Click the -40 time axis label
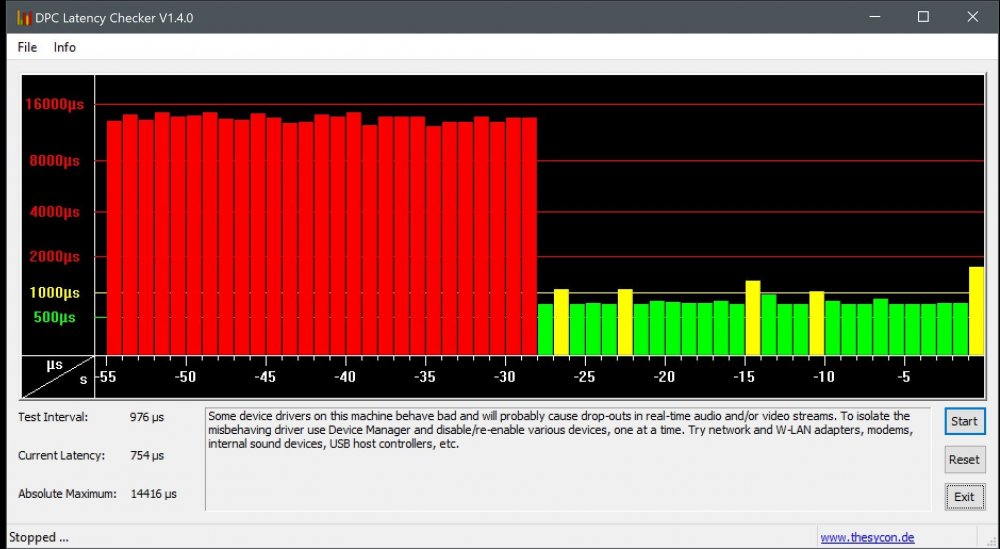Screen dimensions: 1000x549 point(344,377)
